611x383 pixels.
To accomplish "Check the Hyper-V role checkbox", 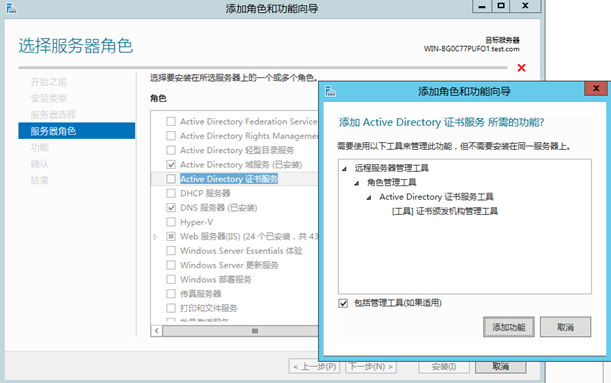I will pyautogui.click(x=171, y=222).
